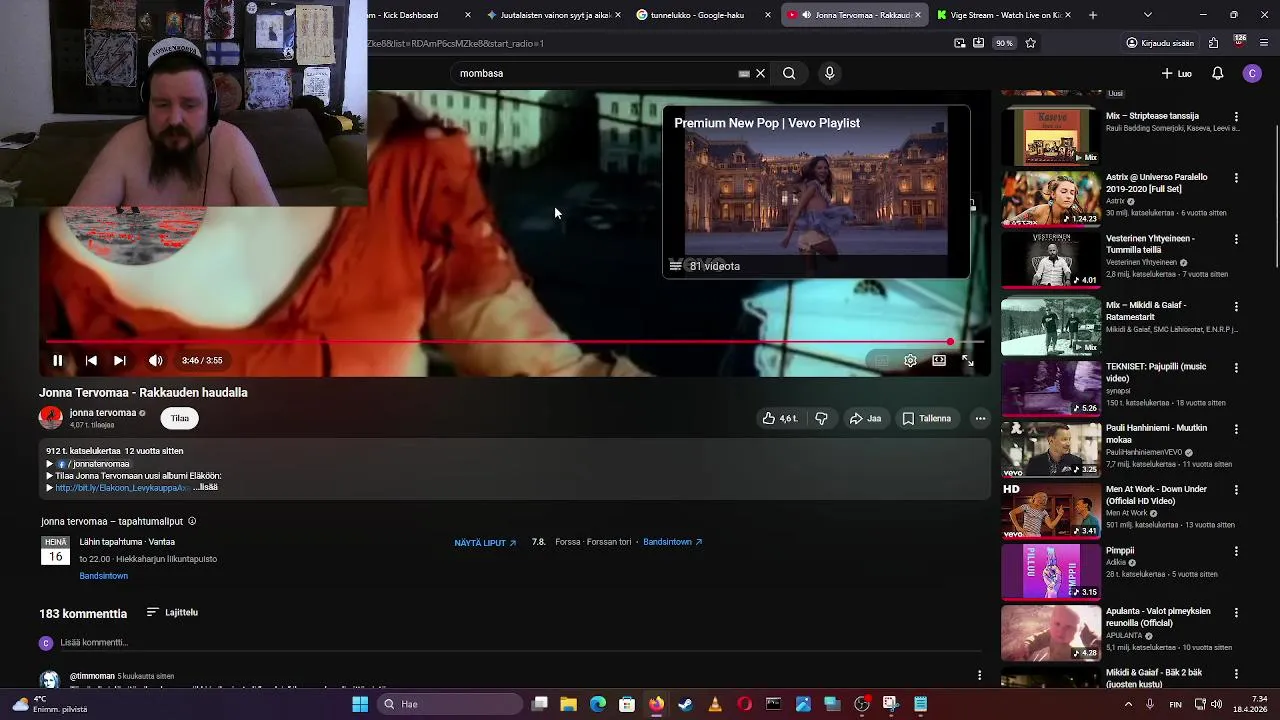Image resolution: width=1280 pixels, height=720 pixels.
Task: Open options for TEKNISET: Pajupilli video
Action: (1236, 368)
